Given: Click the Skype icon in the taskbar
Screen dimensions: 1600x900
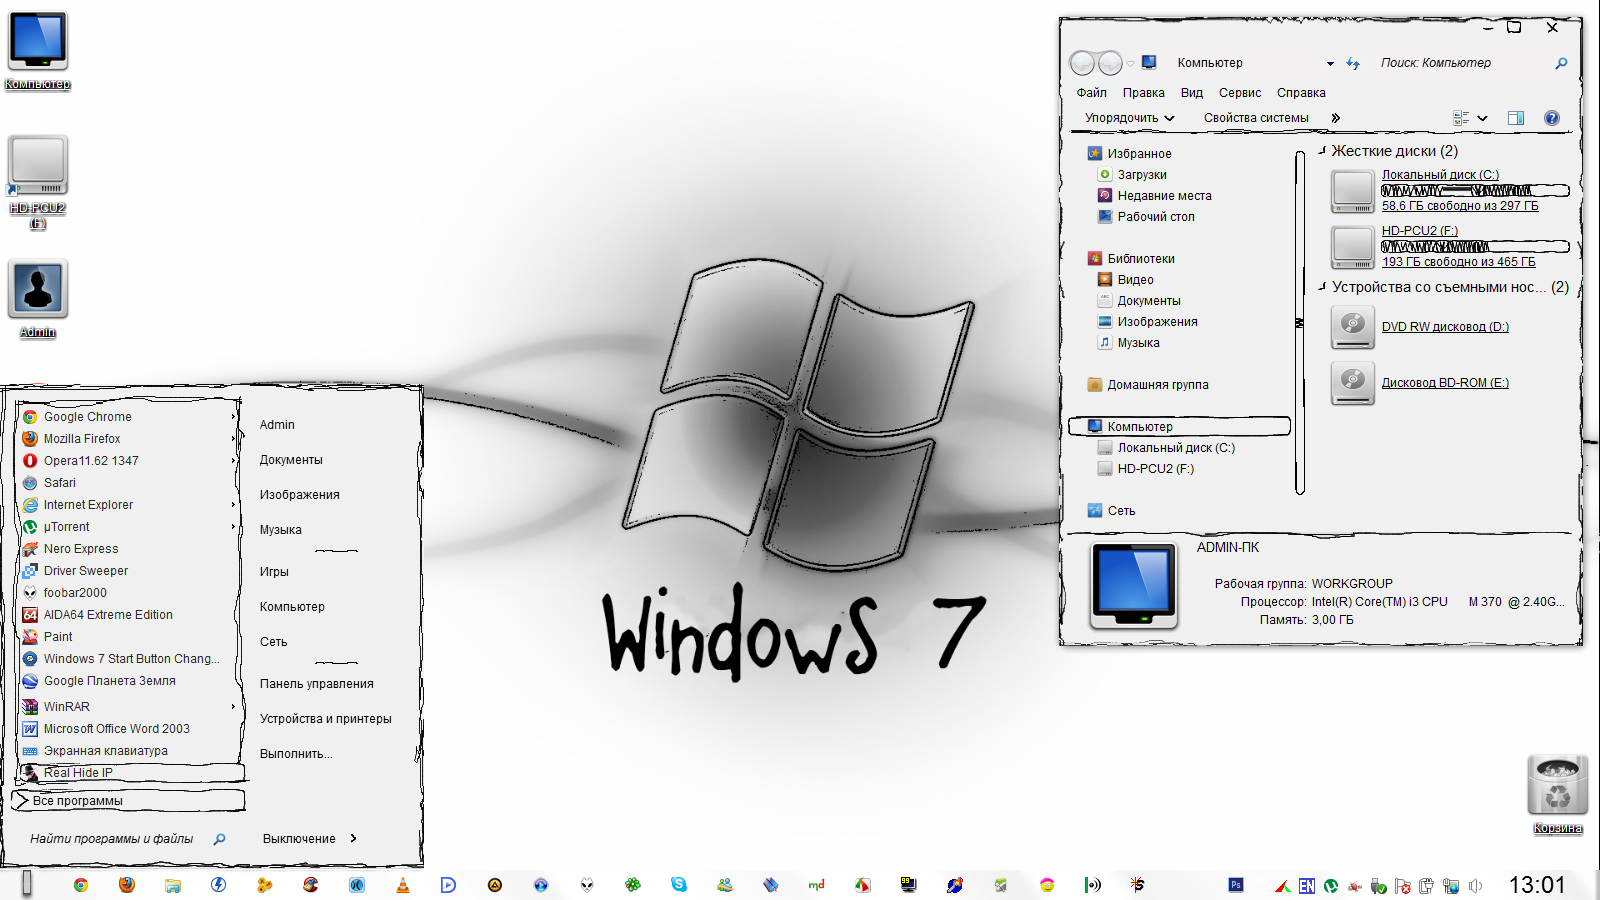Looking at the screenshot, I should click(x=679, y=884).
